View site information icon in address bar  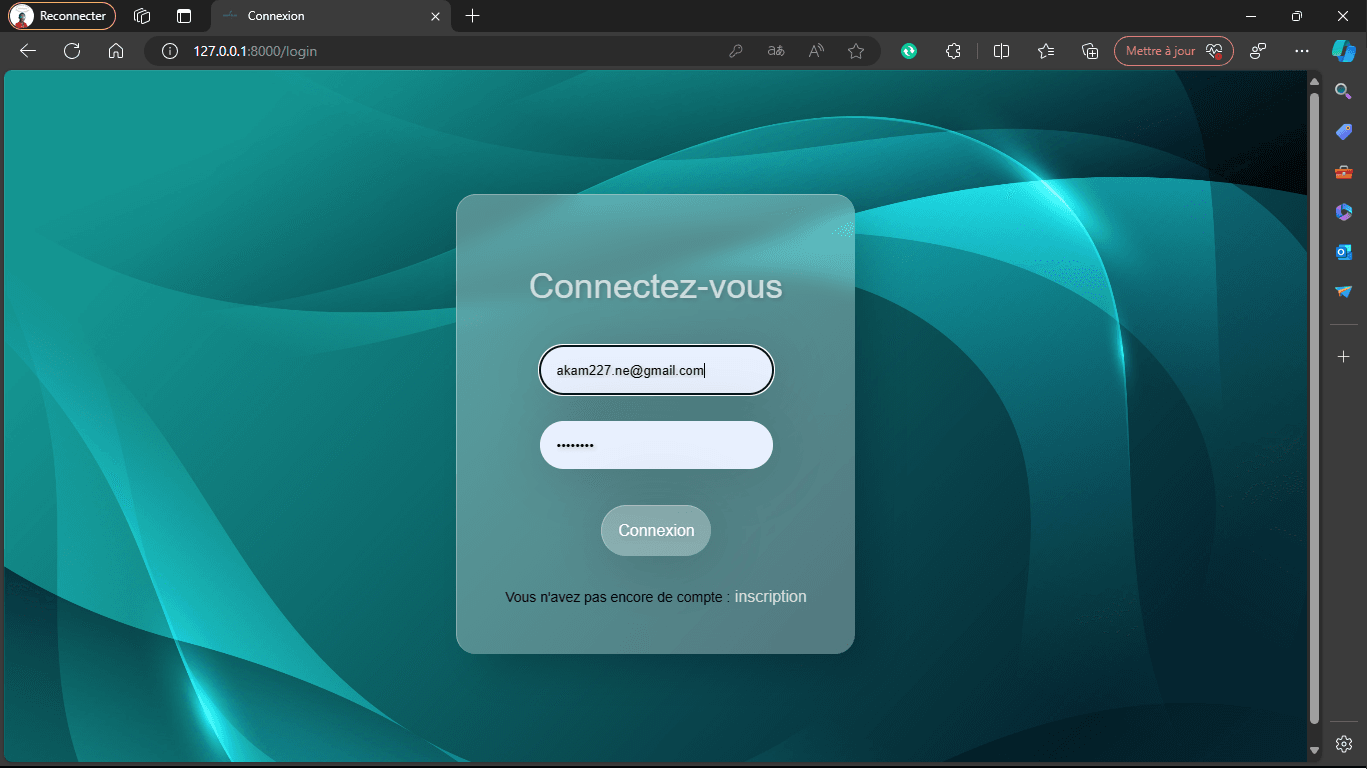pos(170,51)
